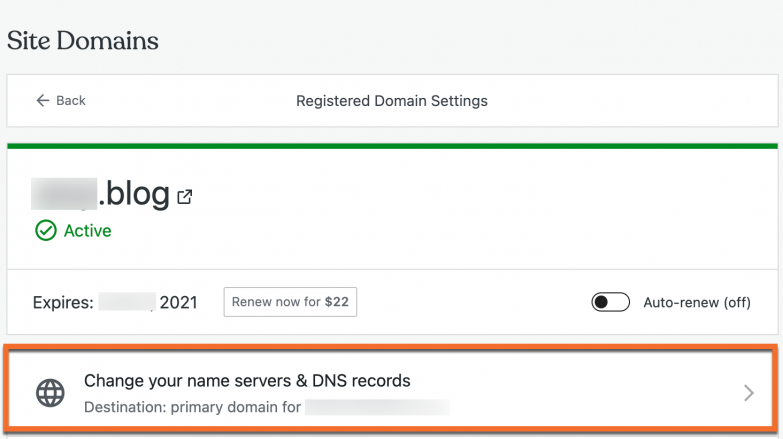This screenshot has height=439, width=783.
Task: Click the green bar atop the domain card
Action: [x=392, y=146]
